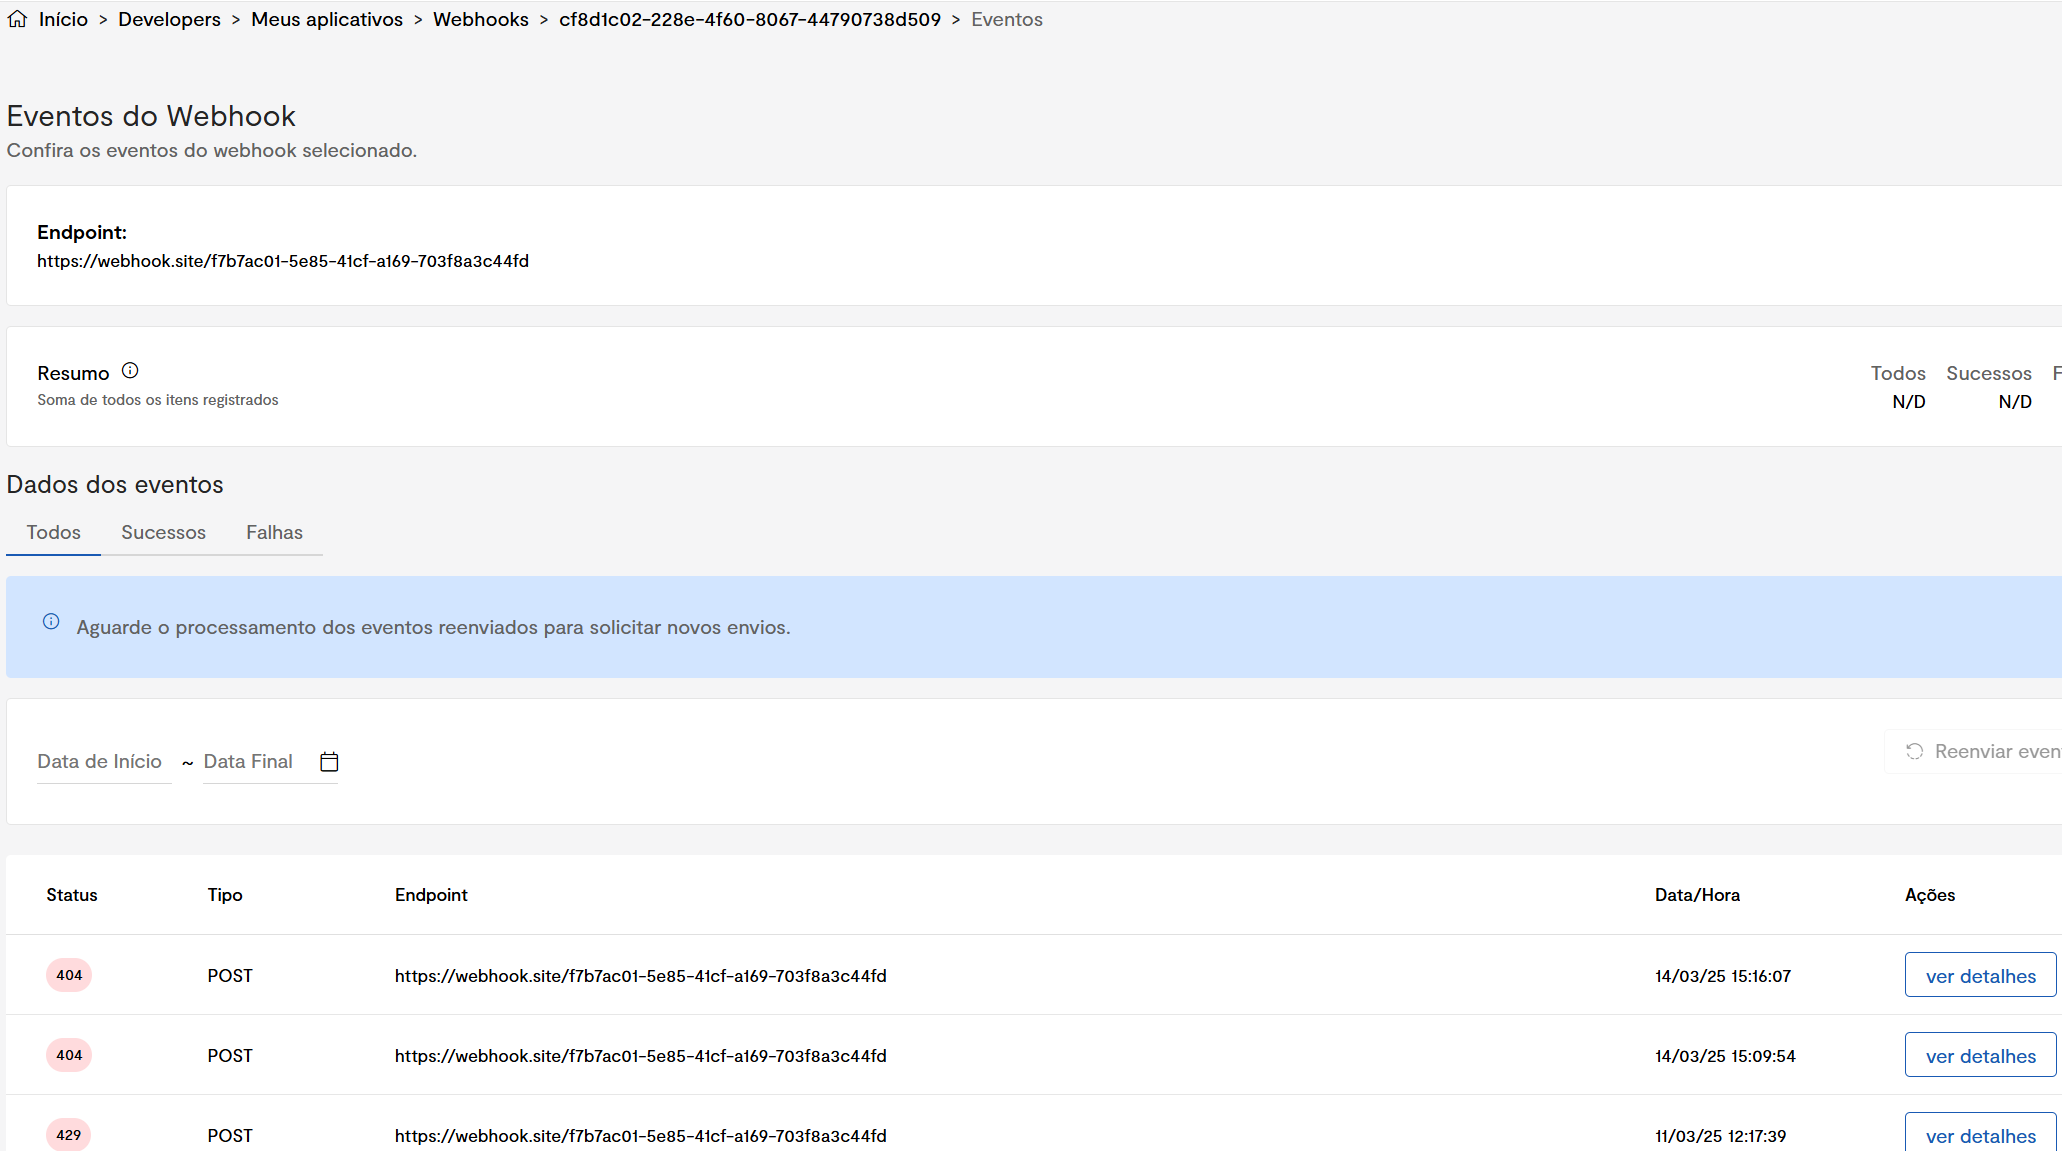View details of 15:16:07 event
The image size is (2062, 1151).
[1980, 976]
